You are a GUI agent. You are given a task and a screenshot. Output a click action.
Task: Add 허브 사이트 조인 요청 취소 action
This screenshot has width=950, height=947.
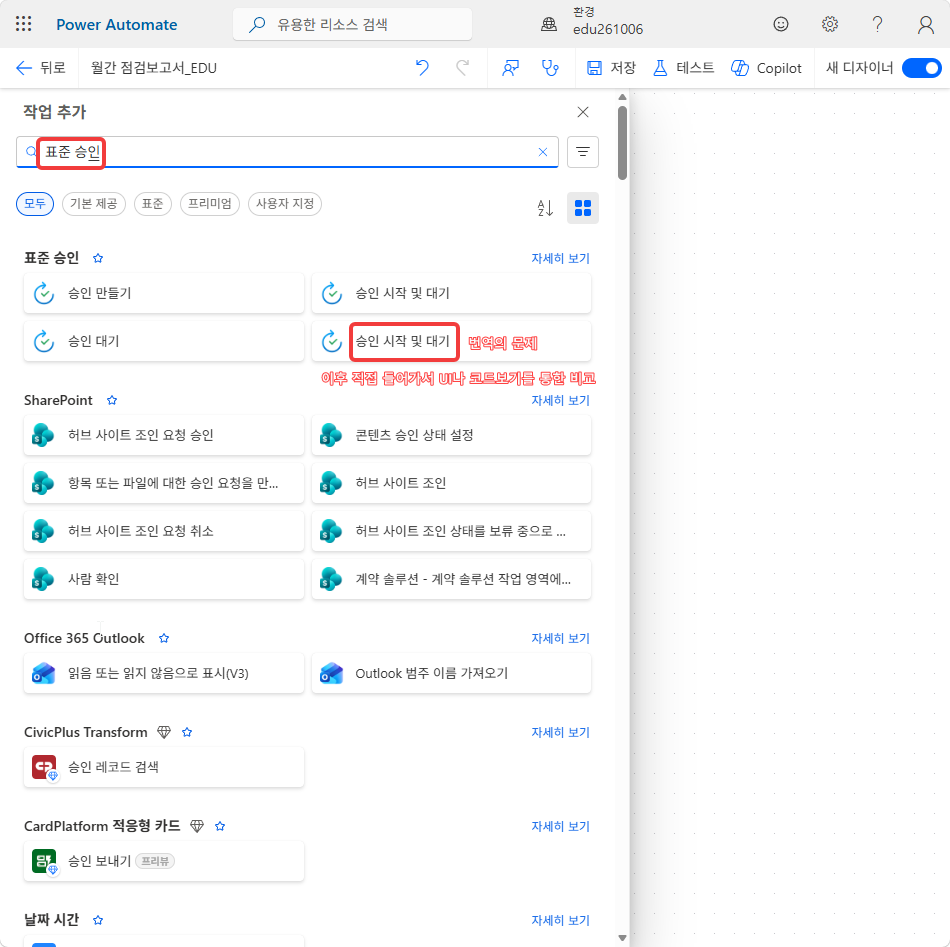click(164, 531)
